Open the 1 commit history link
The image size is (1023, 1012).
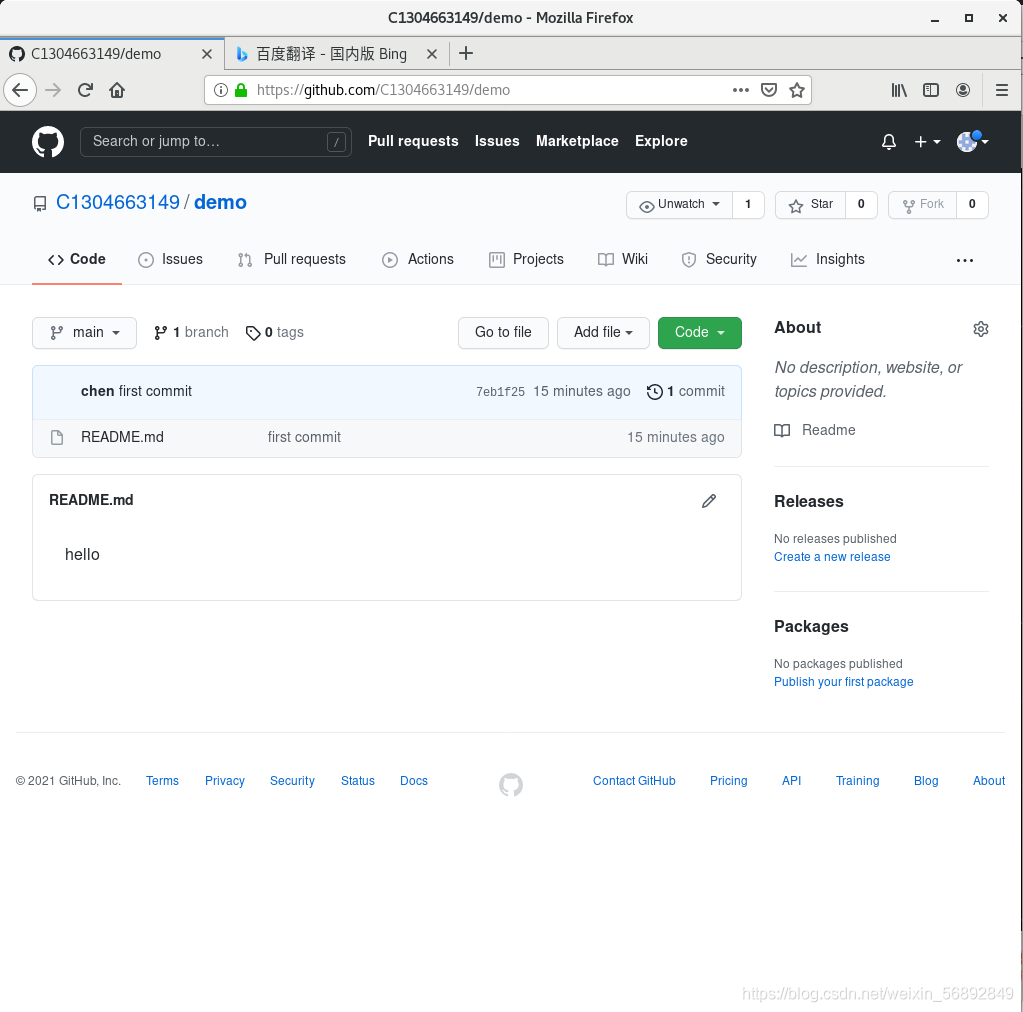pyautogui.click(x=685, y=391)
